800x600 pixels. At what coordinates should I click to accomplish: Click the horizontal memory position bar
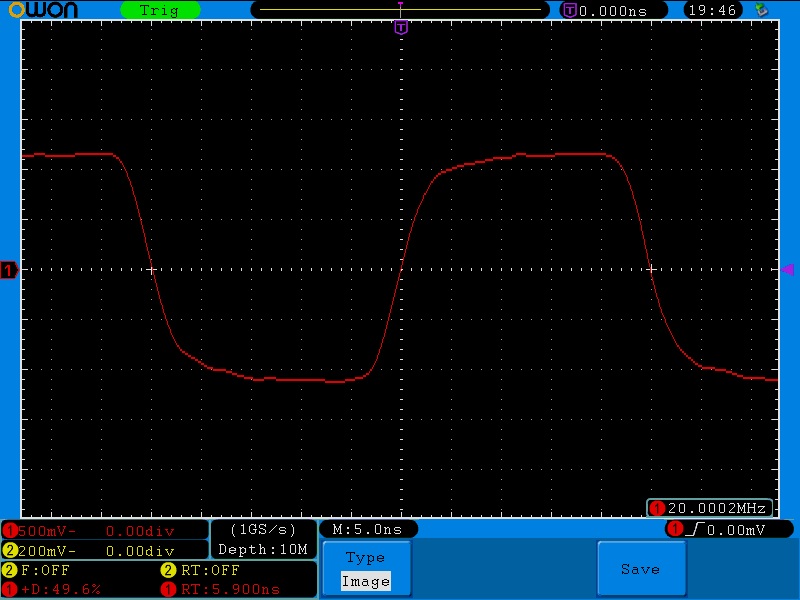[401, 10]
